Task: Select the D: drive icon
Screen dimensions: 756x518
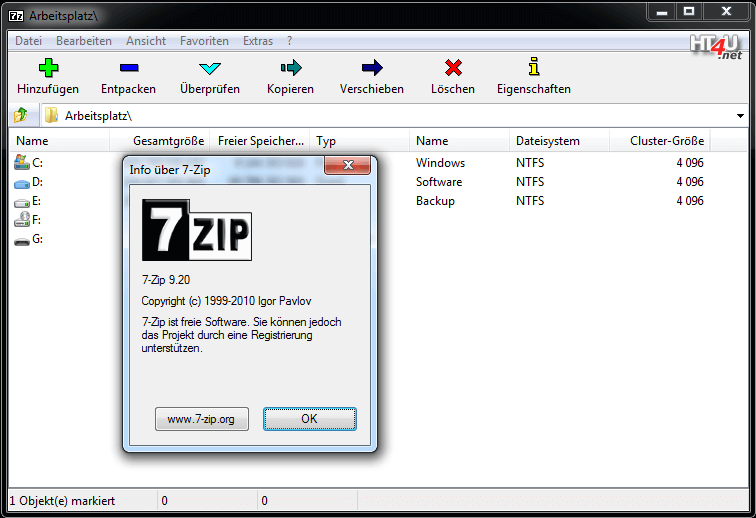Action: pyautogui.click(x=22, y=183)
